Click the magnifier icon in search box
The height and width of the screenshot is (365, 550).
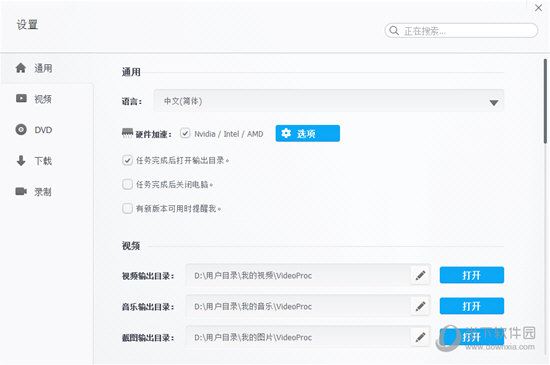394,31
